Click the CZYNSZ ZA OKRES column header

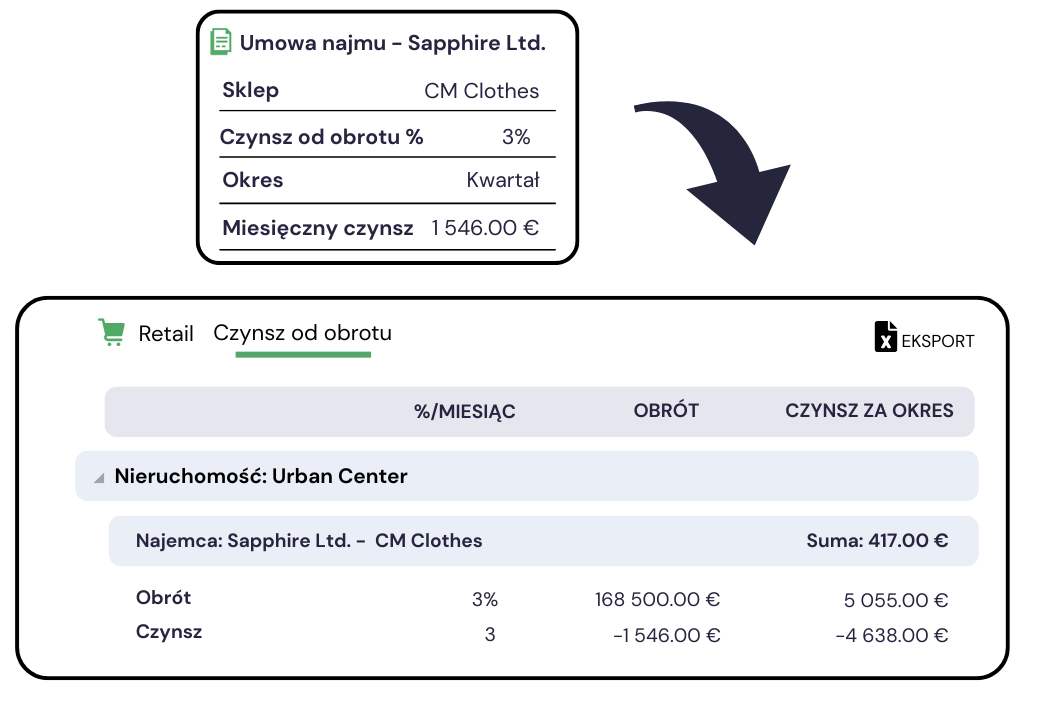coord(869,411)
